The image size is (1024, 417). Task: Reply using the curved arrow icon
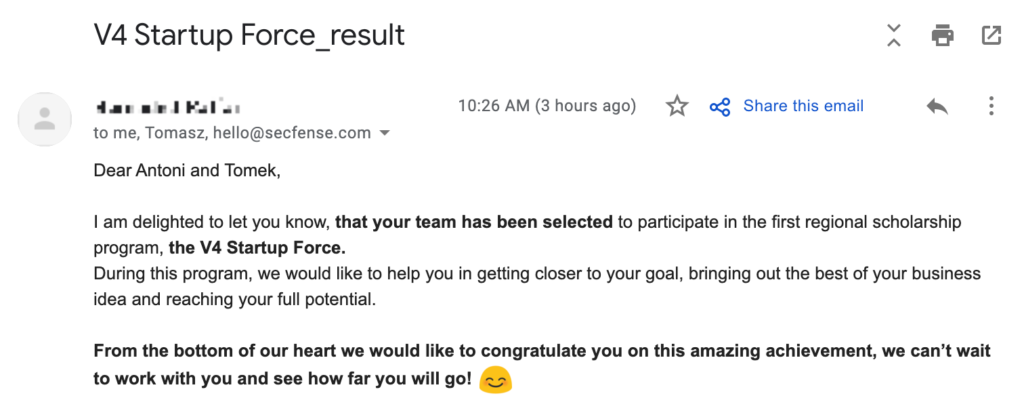click(937, 106)
